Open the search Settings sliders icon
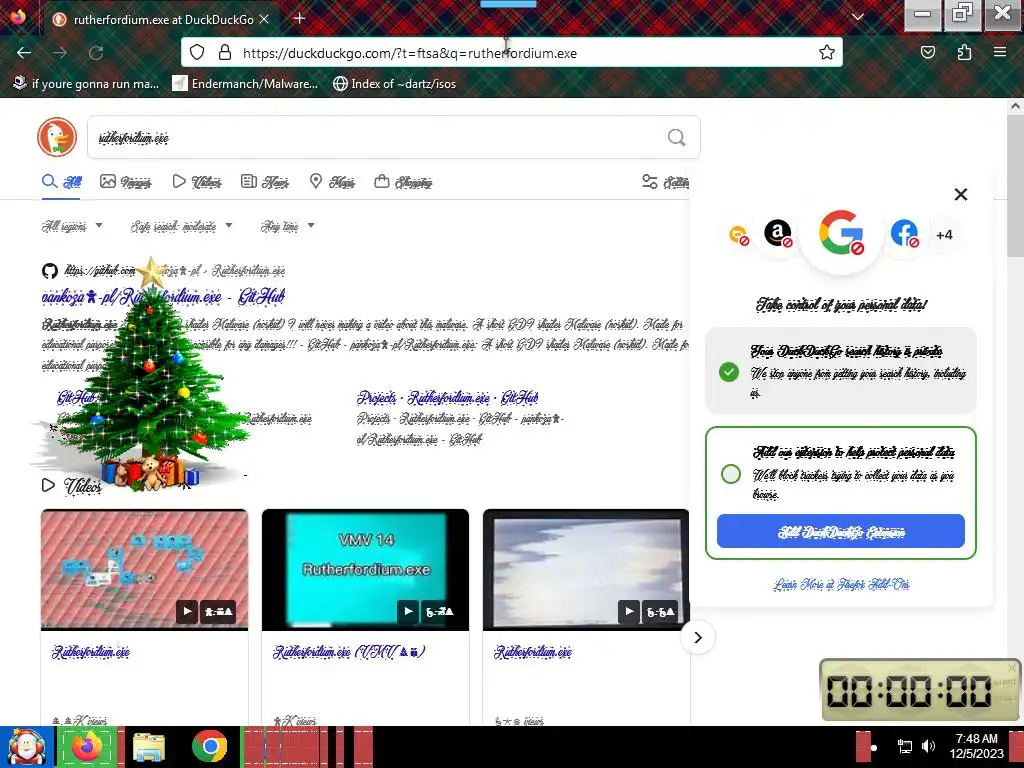This screenshot has height=768, width=1024. click(649, 182)
